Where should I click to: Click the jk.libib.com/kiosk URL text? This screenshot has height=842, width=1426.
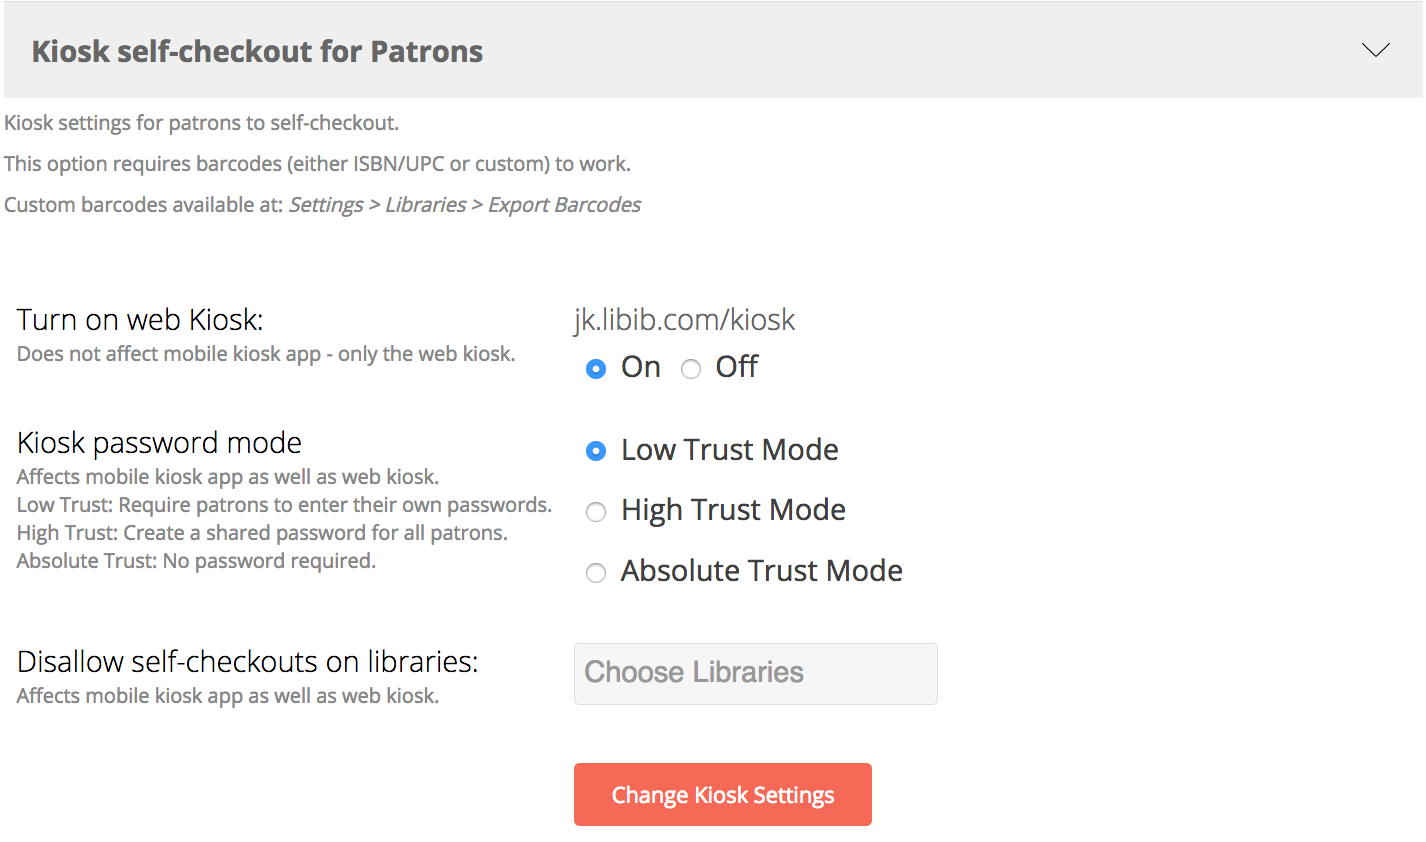[x=684, y=319]
